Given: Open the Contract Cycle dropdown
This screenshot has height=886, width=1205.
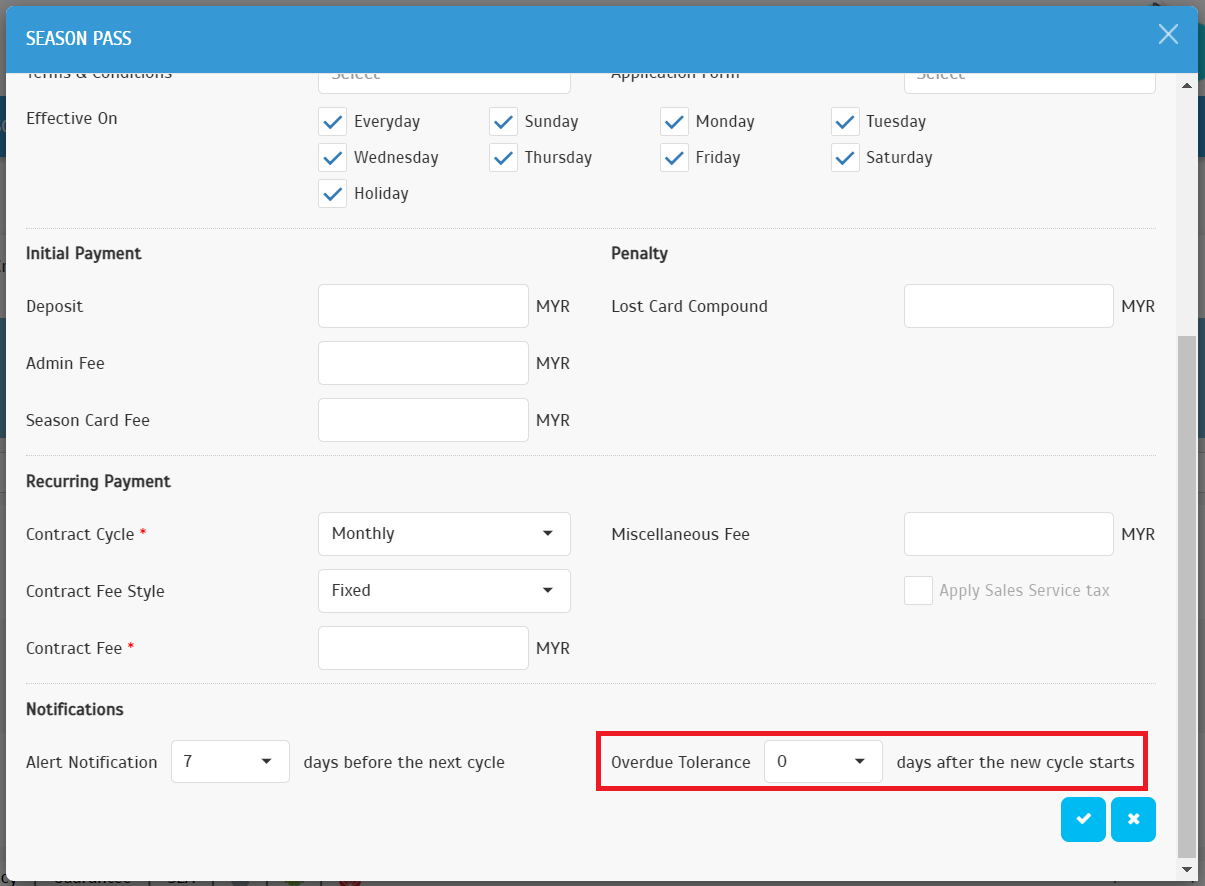Looking at the screenshot, I should pyautogui.click(x=444, y=534).
